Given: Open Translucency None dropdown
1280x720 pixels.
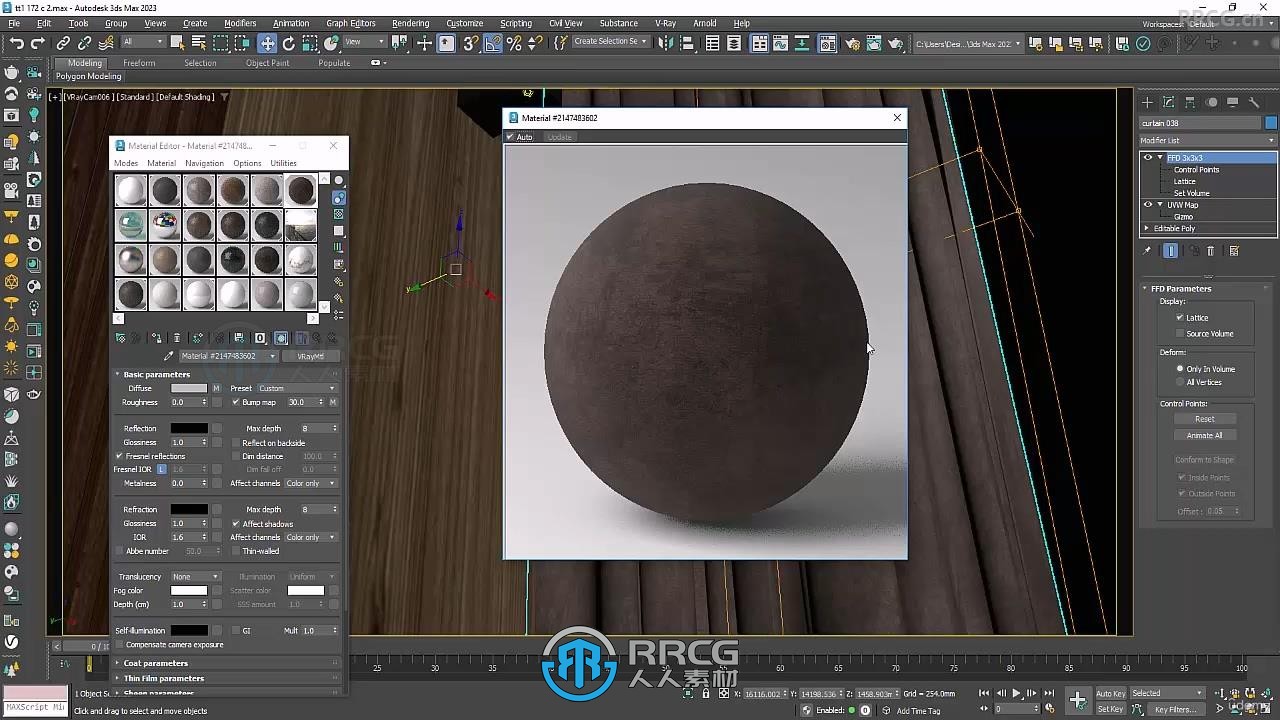Looking at the screenshot, I should pyautogui.click(x=195, y=577).
